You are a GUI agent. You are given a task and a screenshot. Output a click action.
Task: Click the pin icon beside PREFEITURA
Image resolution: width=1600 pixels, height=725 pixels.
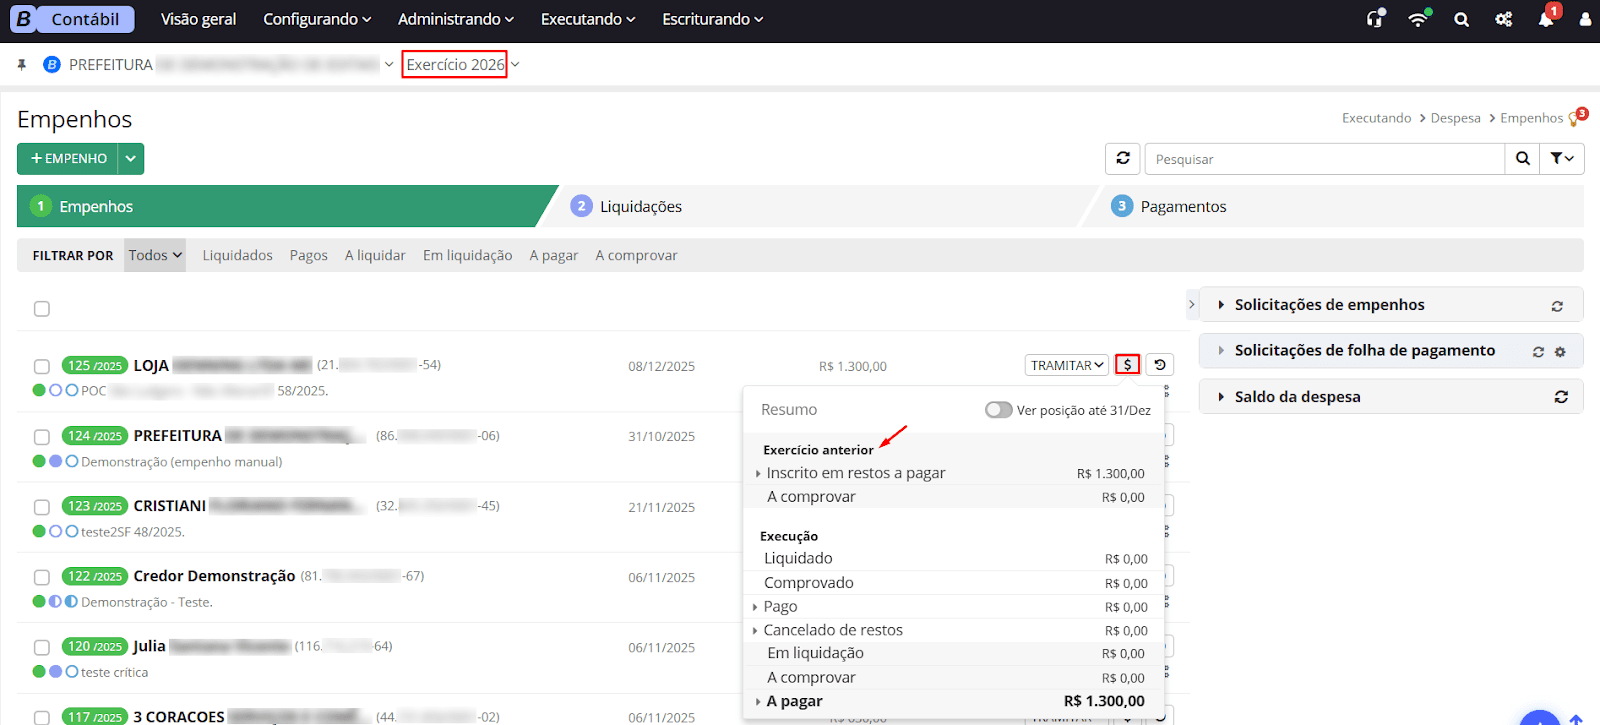click(x=22, y=65)
